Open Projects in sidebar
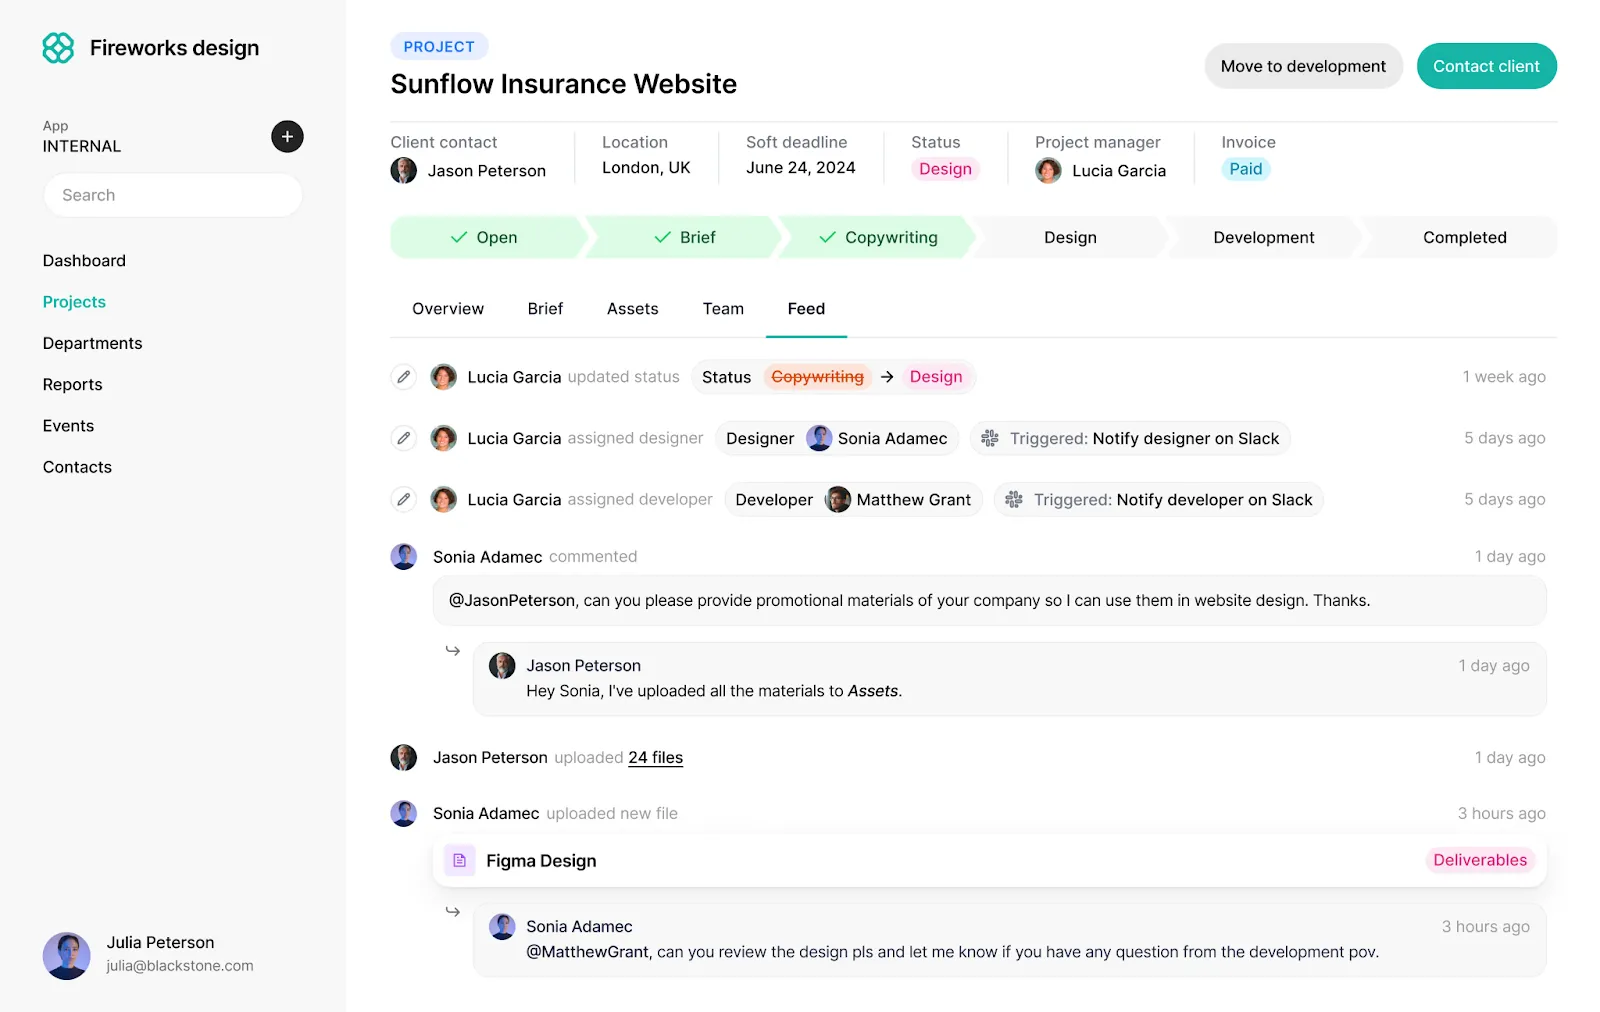Image resolution: width=1600 pixels, height=1012 pixels. point(74,302)
